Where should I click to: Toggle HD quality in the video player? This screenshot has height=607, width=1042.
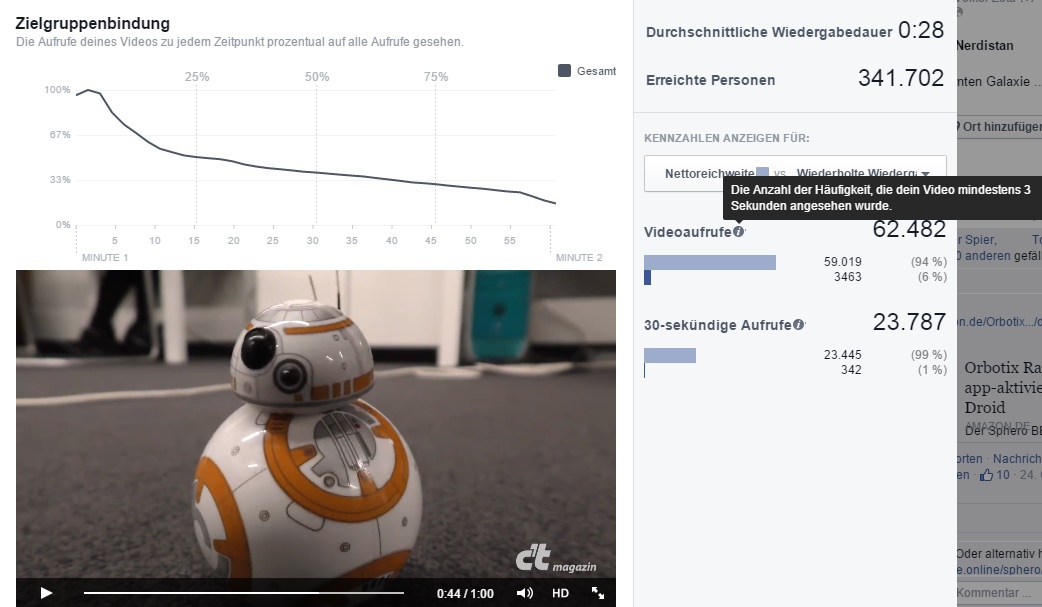tap(560, 593)
